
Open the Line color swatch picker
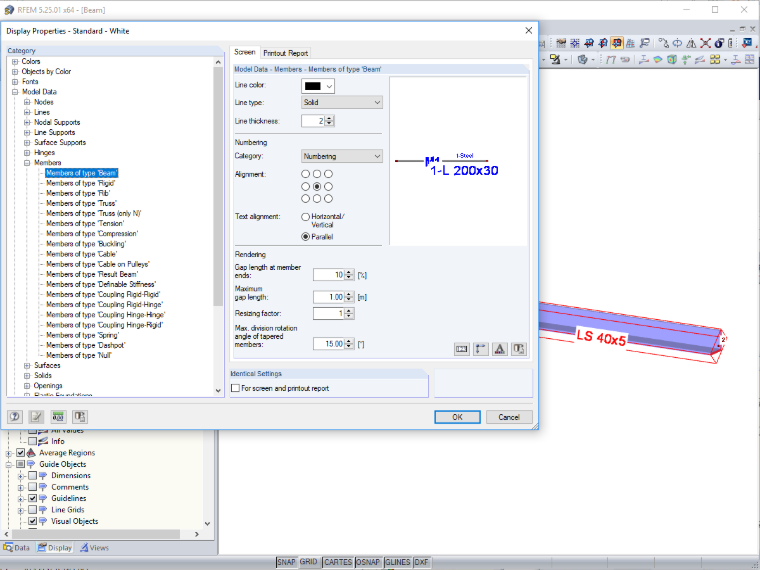[x=318, y=86]
